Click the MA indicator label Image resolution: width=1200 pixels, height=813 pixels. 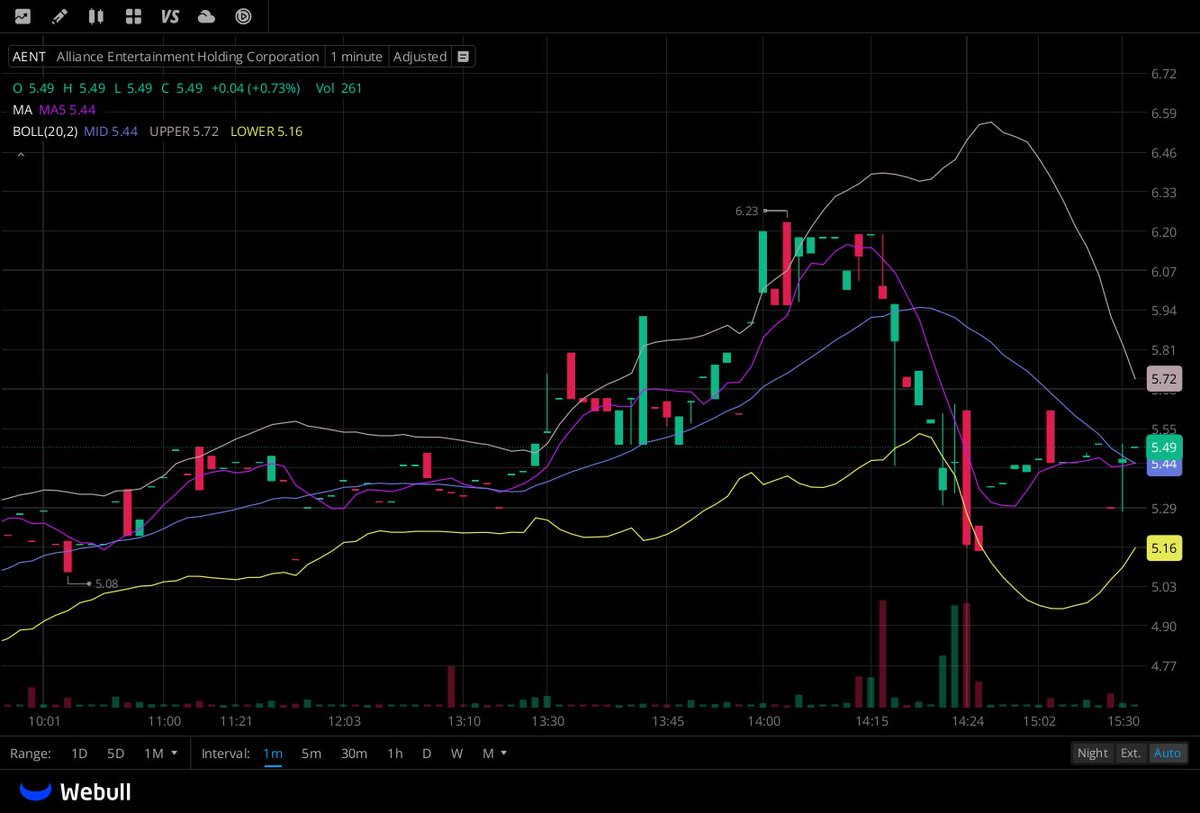pos(22,110)
